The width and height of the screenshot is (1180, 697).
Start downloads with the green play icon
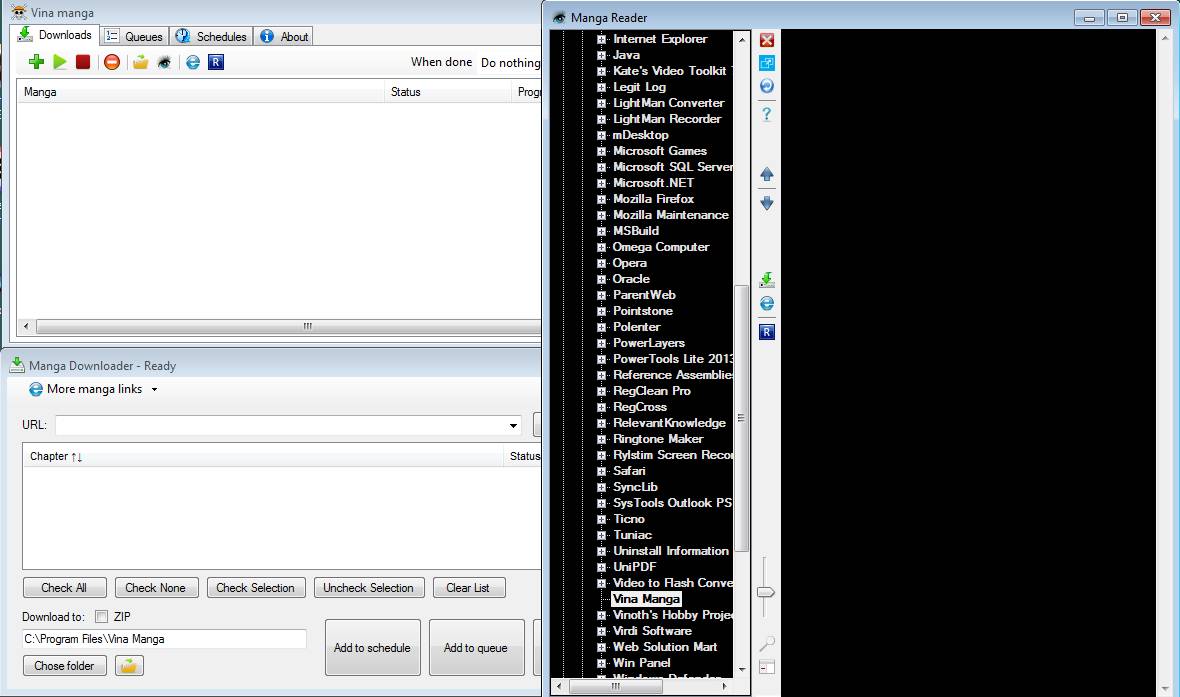60,62
